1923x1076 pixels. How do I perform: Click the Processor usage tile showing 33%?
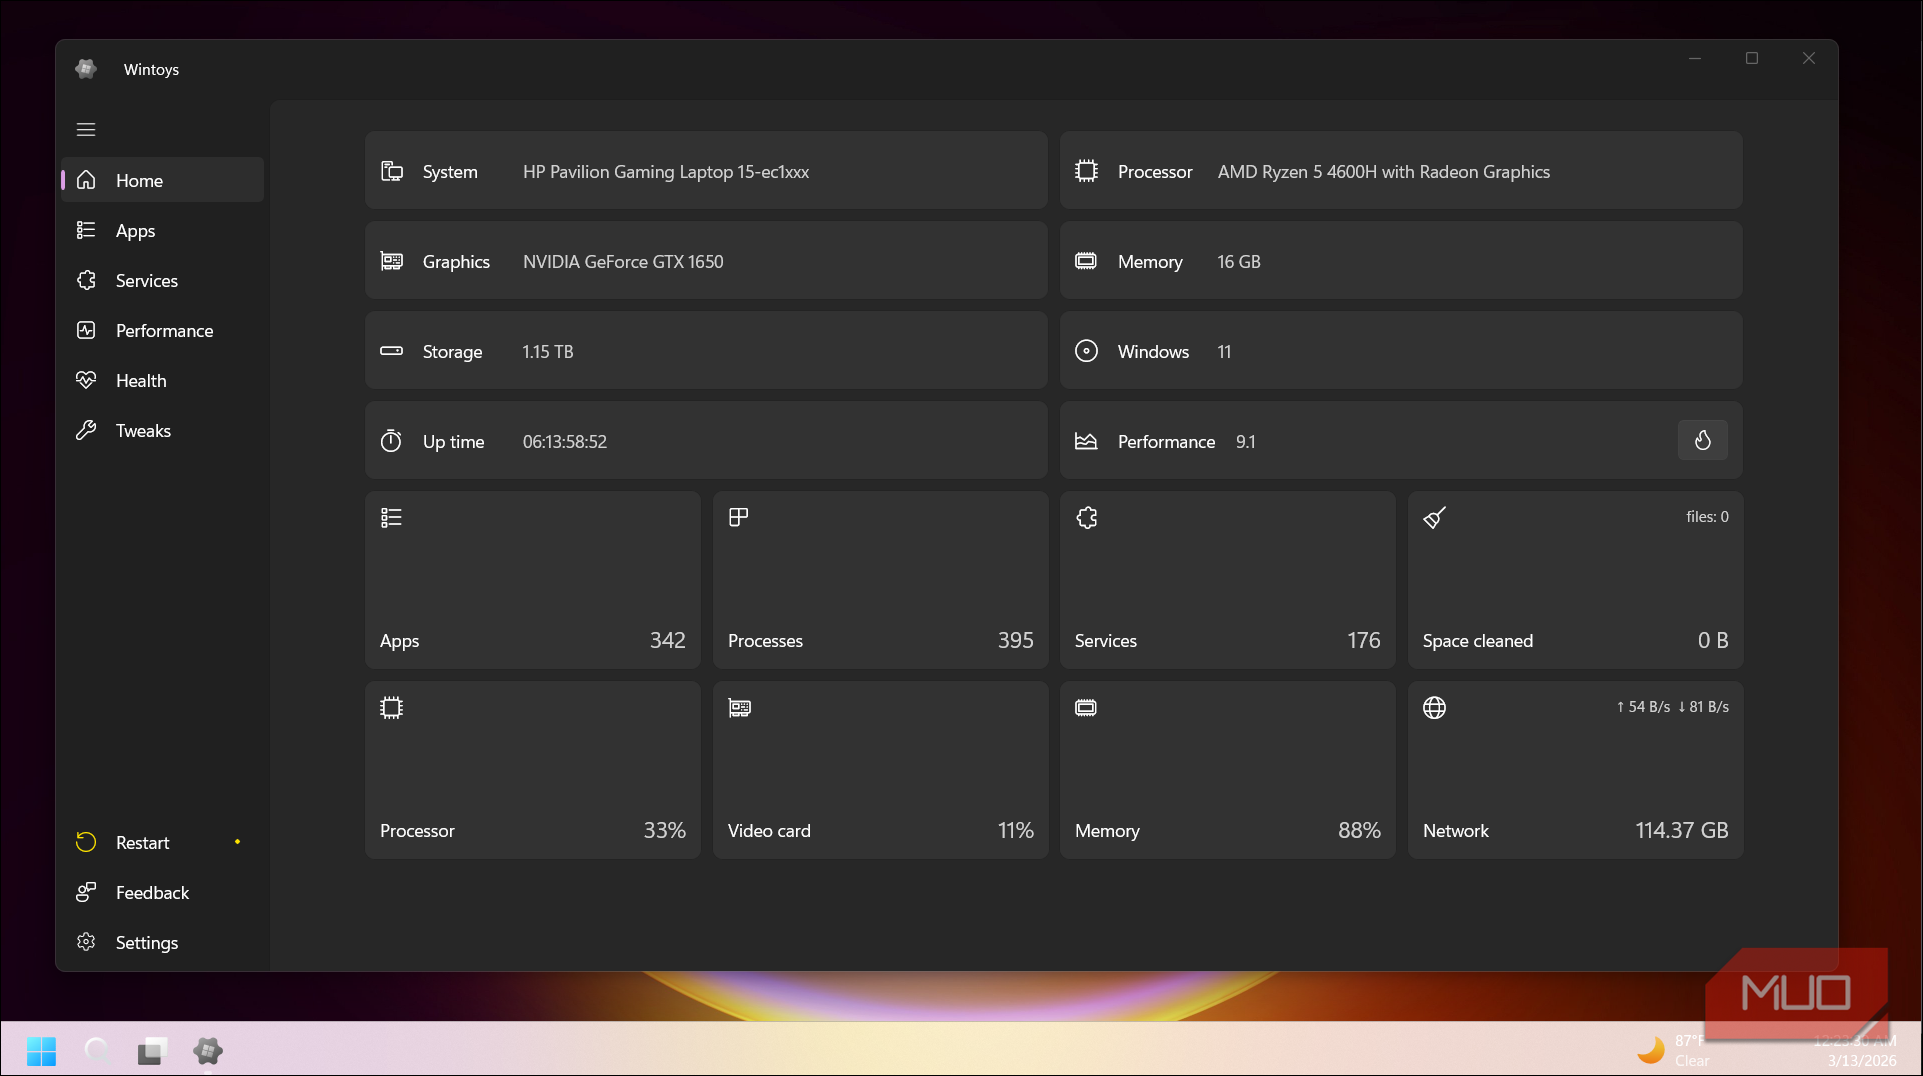[532, 769]
